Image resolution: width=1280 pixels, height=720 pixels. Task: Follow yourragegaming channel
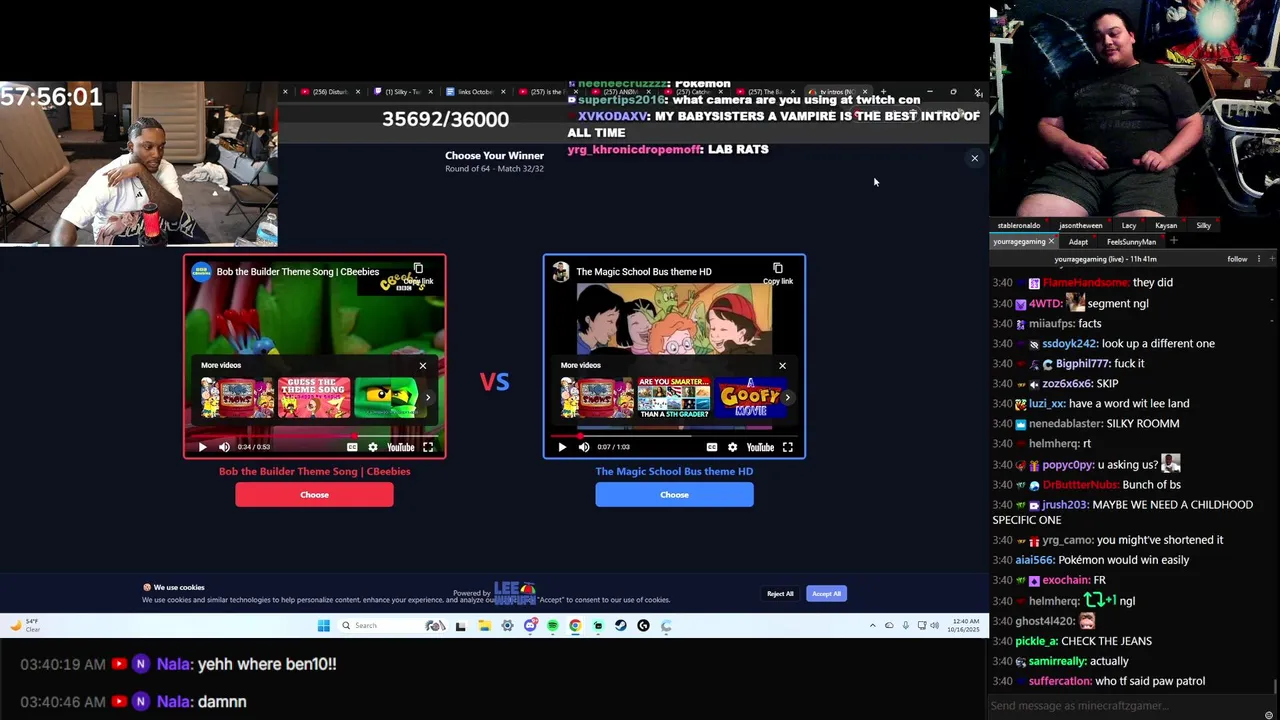pyautogui.click(x=1237, y=259)
